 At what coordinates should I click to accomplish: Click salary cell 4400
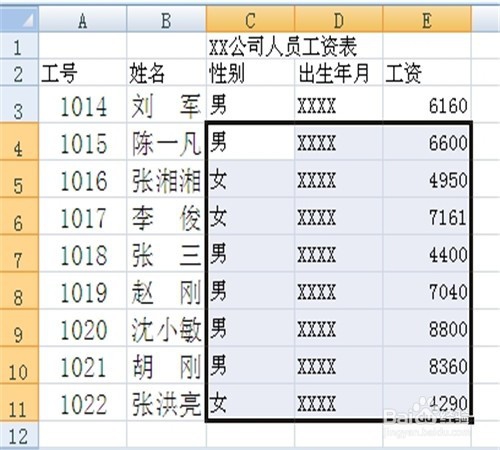coord(427,253)
